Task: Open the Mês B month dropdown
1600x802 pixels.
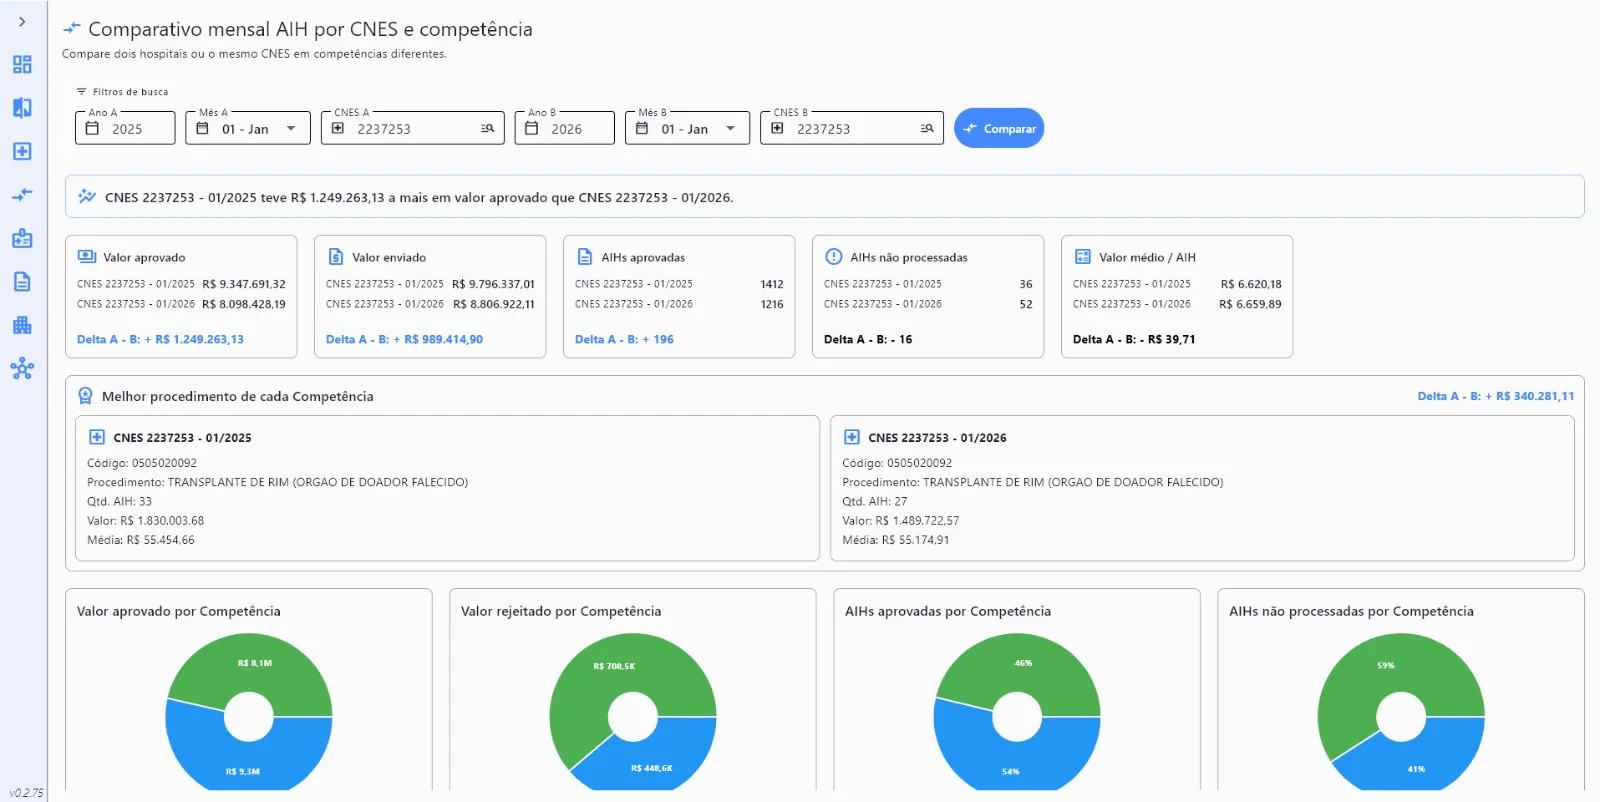Action: tap(687, 128)
